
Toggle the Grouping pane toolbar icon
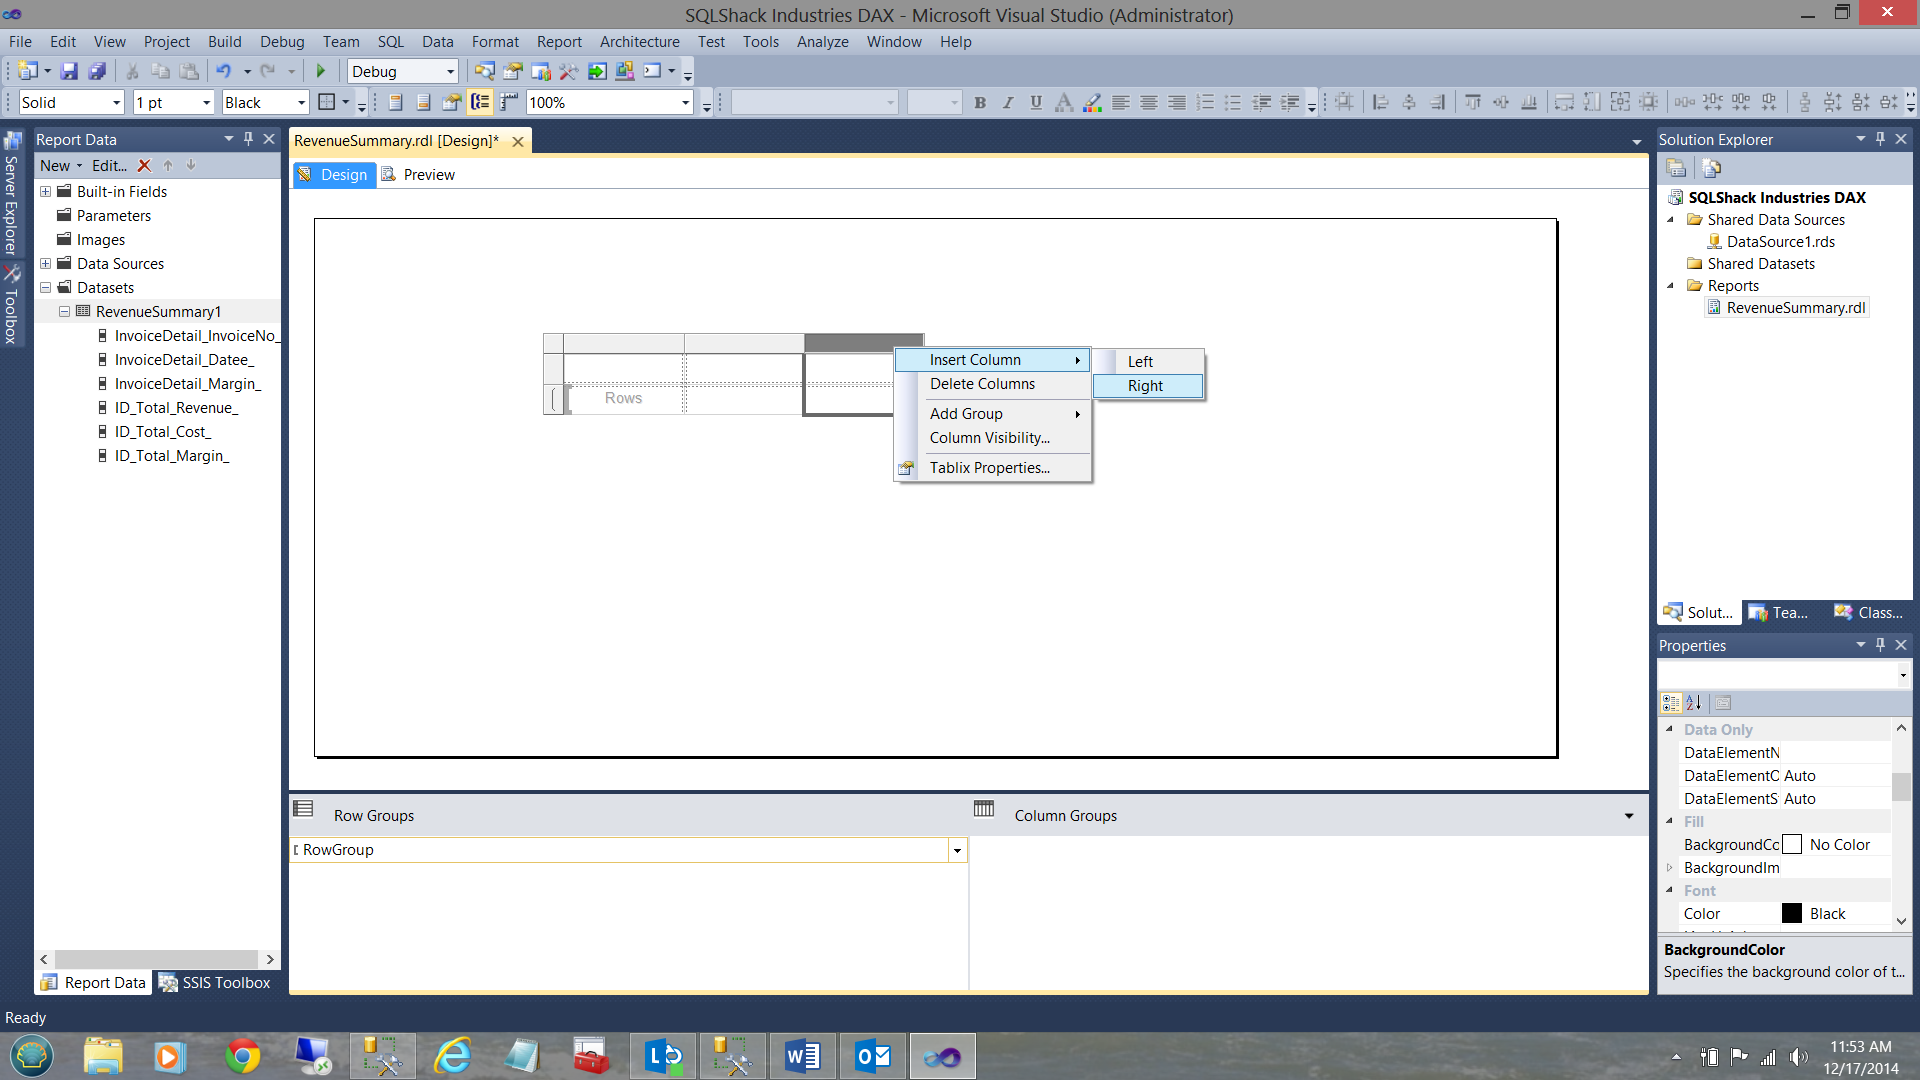point(481,102)
